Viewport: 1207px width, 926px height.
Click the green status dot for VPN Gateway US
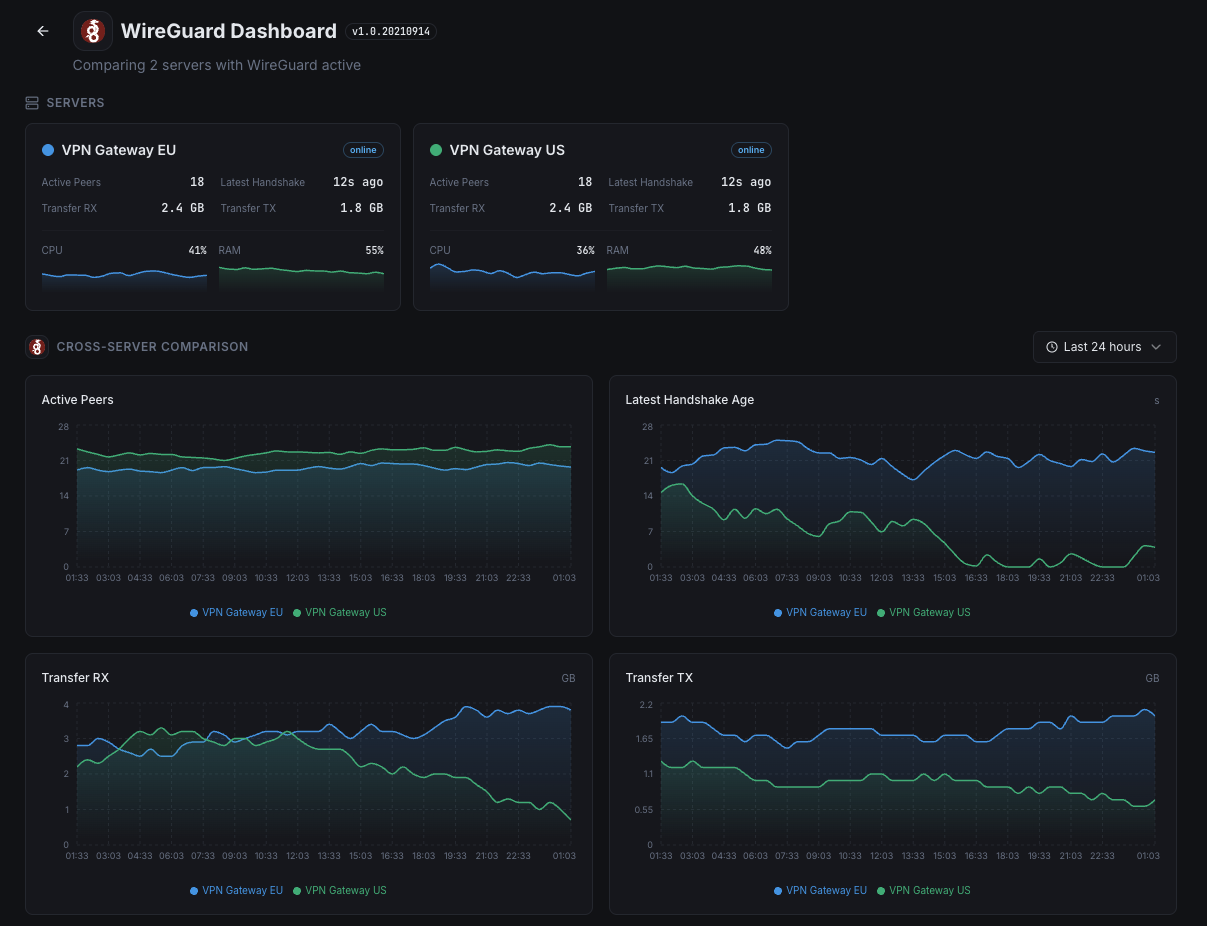[x=436, y=150]
